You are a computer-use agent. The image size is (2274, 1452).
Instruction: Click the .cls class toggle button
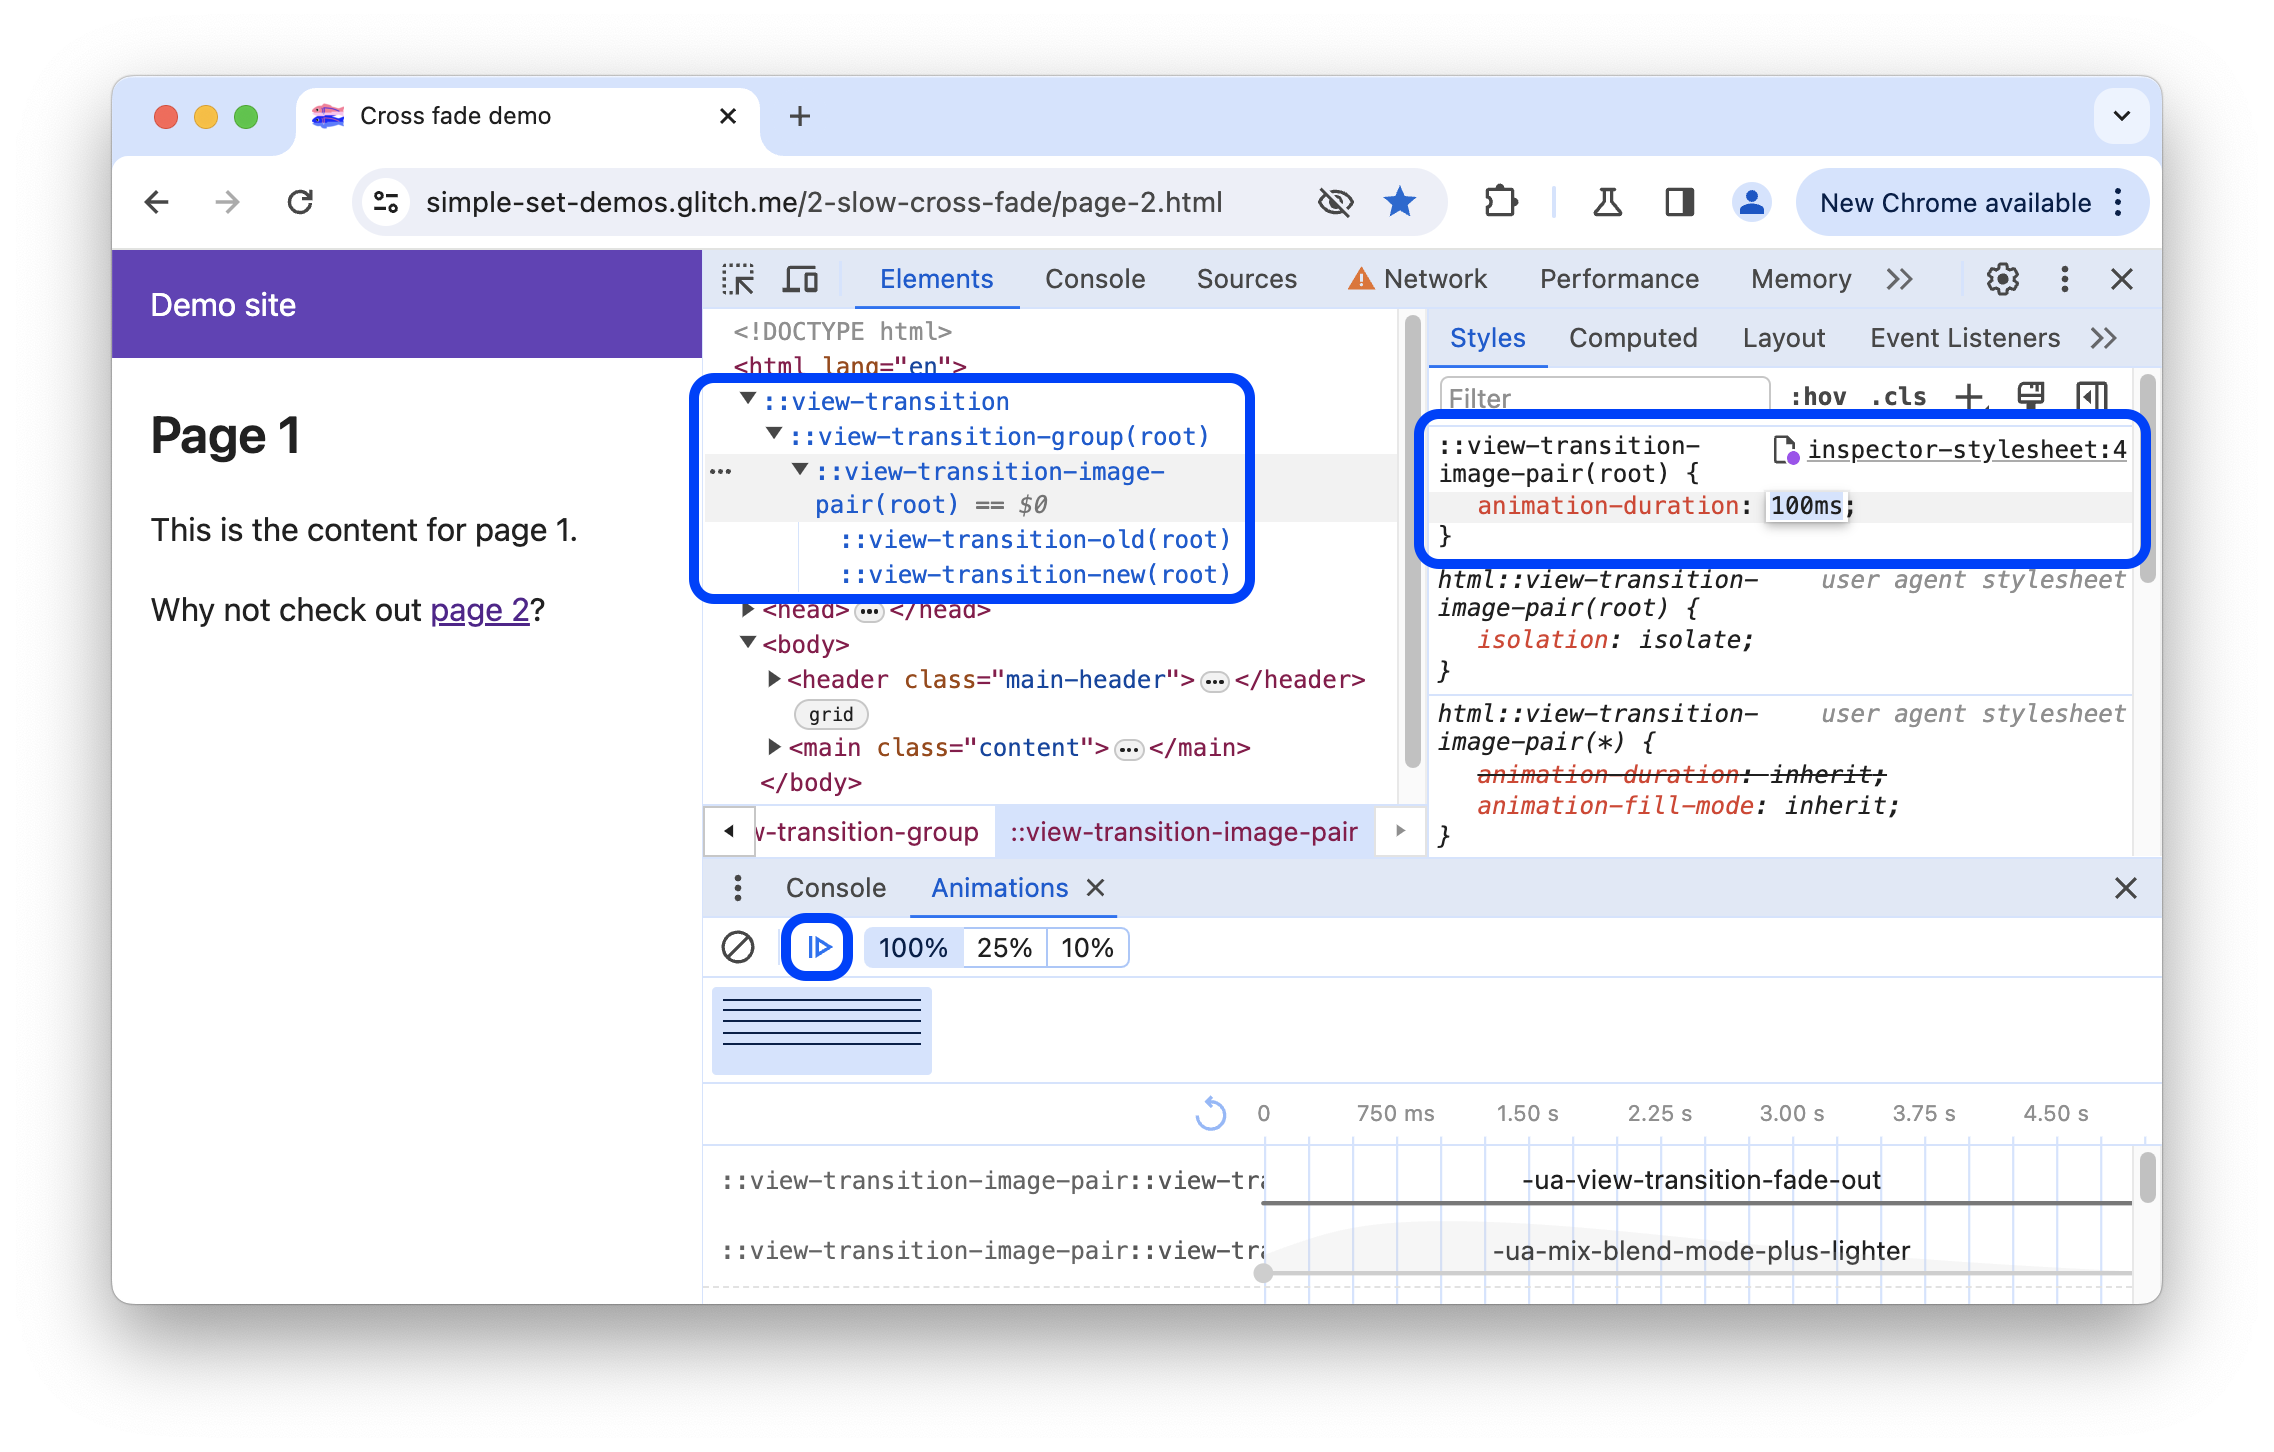(x=1903, y=396)
